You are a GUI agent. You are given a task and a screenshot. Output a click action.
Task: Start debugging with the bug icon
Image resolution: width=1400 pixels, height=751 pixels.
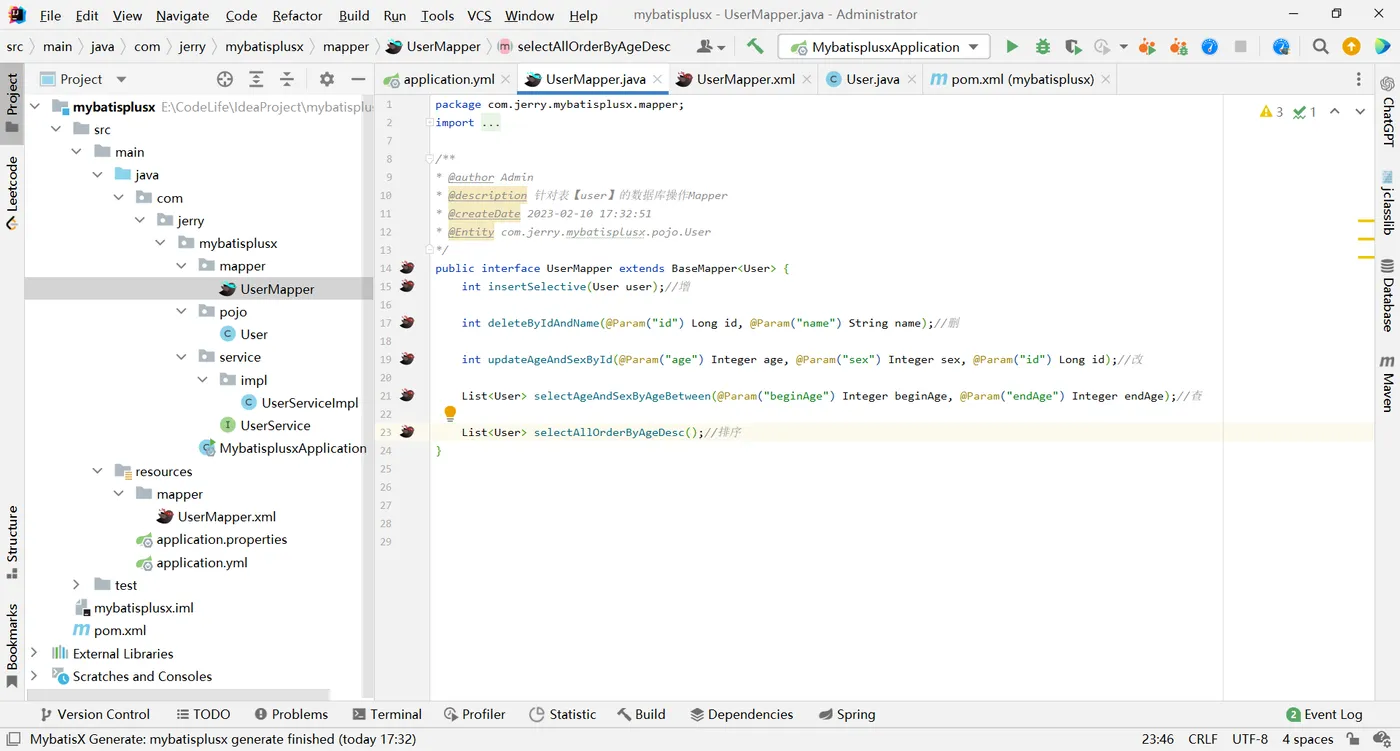(1043, 46)
